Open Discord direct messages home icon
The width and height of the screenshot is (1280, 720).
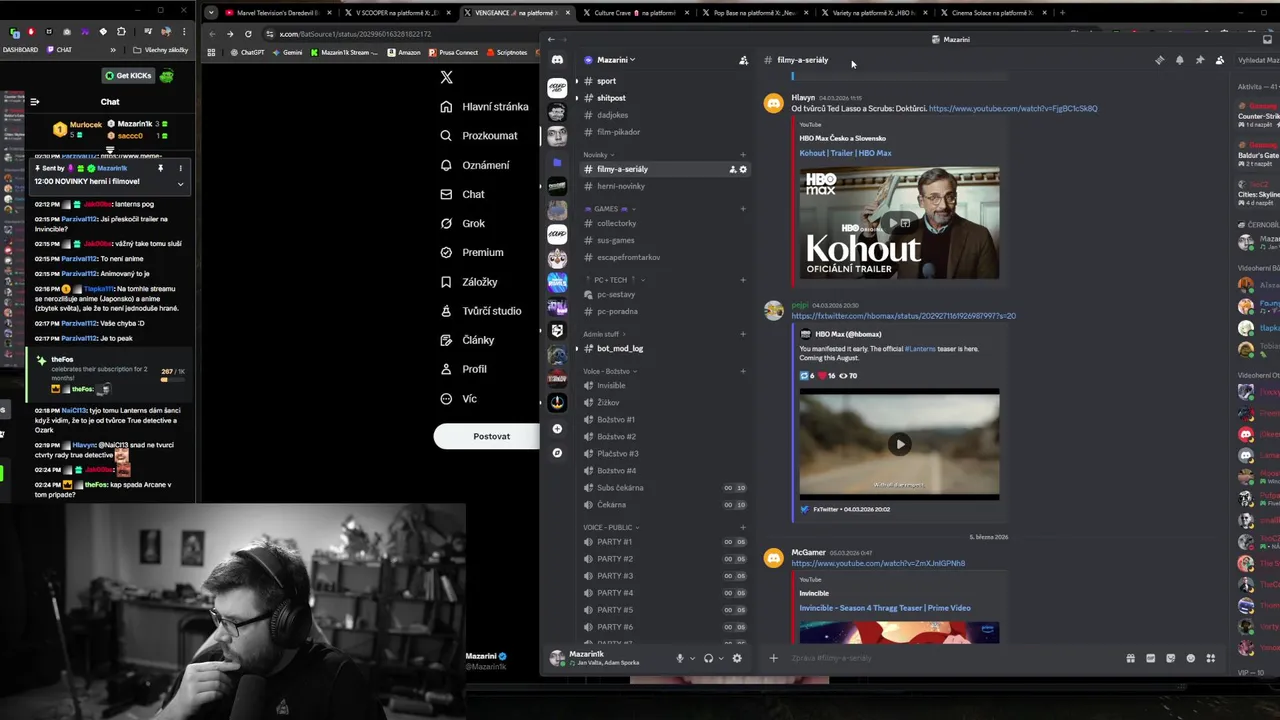click(x=557, y=60)
